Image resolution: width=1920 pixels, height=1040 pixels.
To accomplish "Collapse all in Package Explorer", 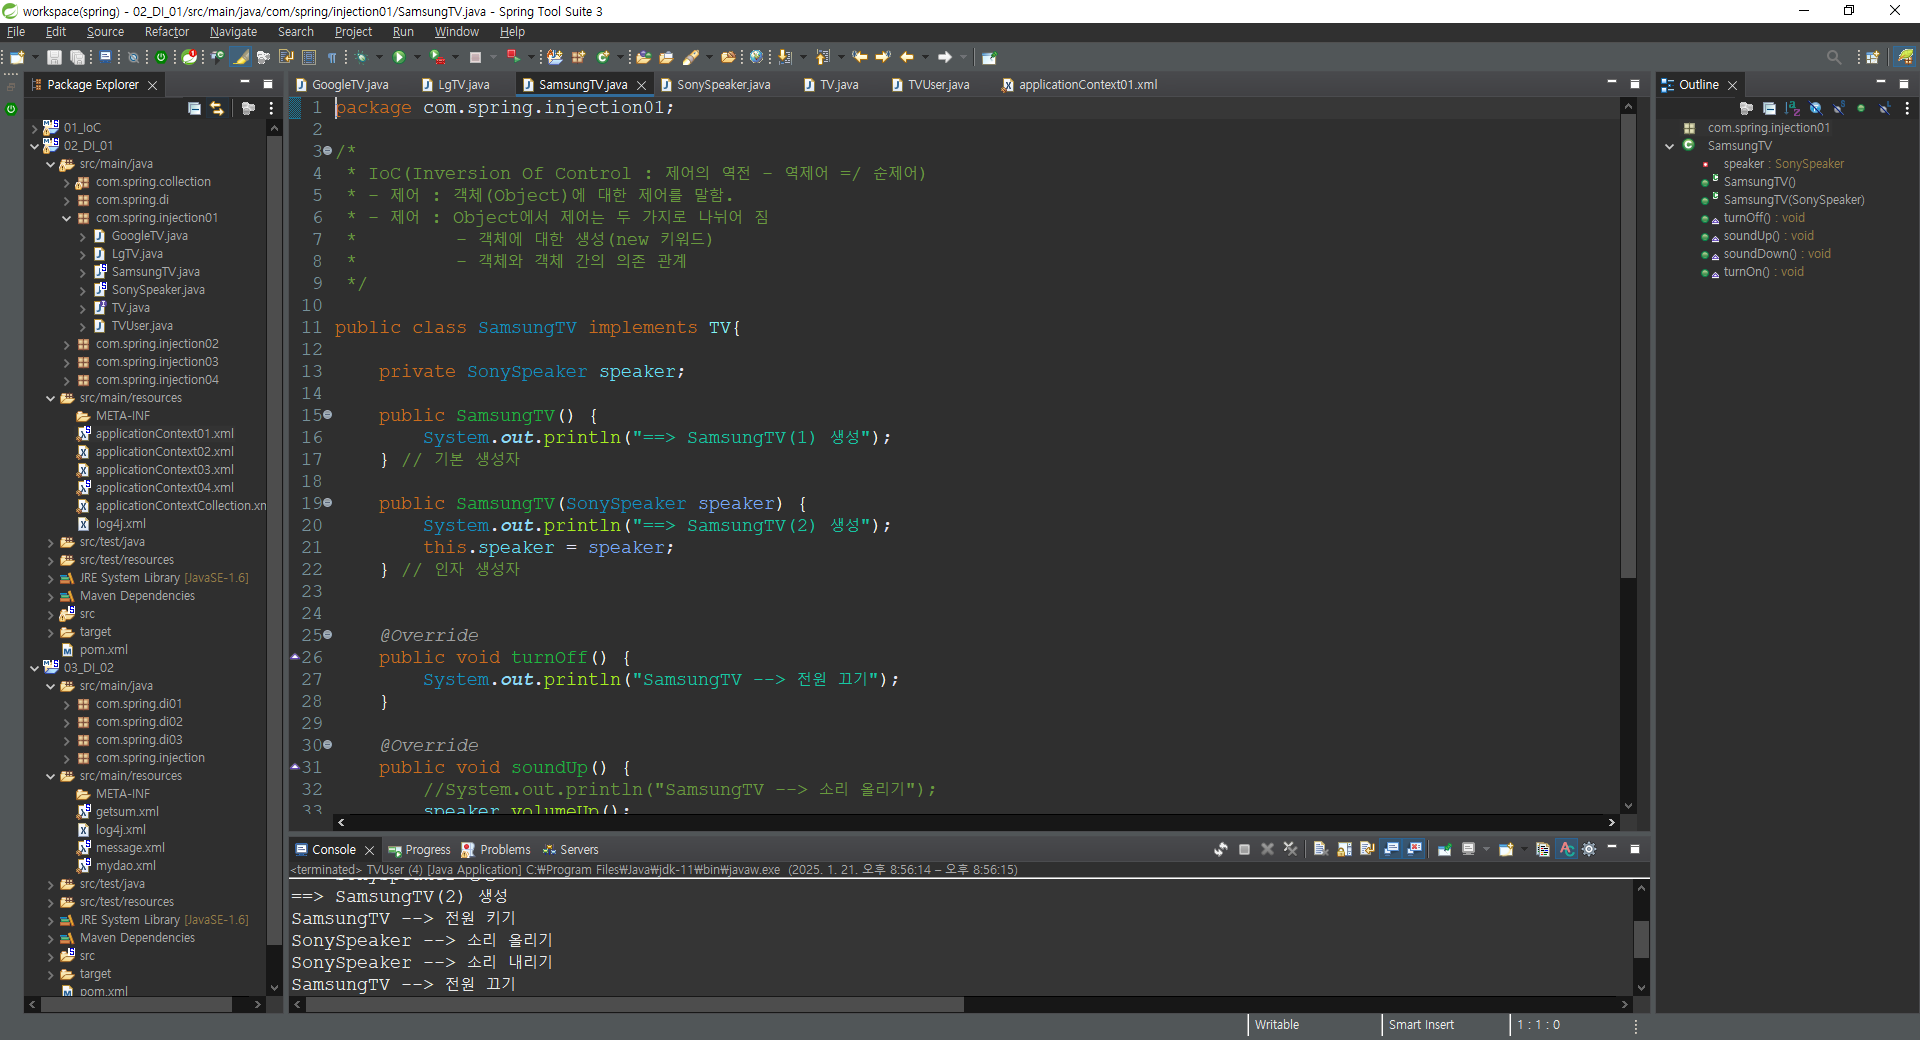I will coord(194,108).
